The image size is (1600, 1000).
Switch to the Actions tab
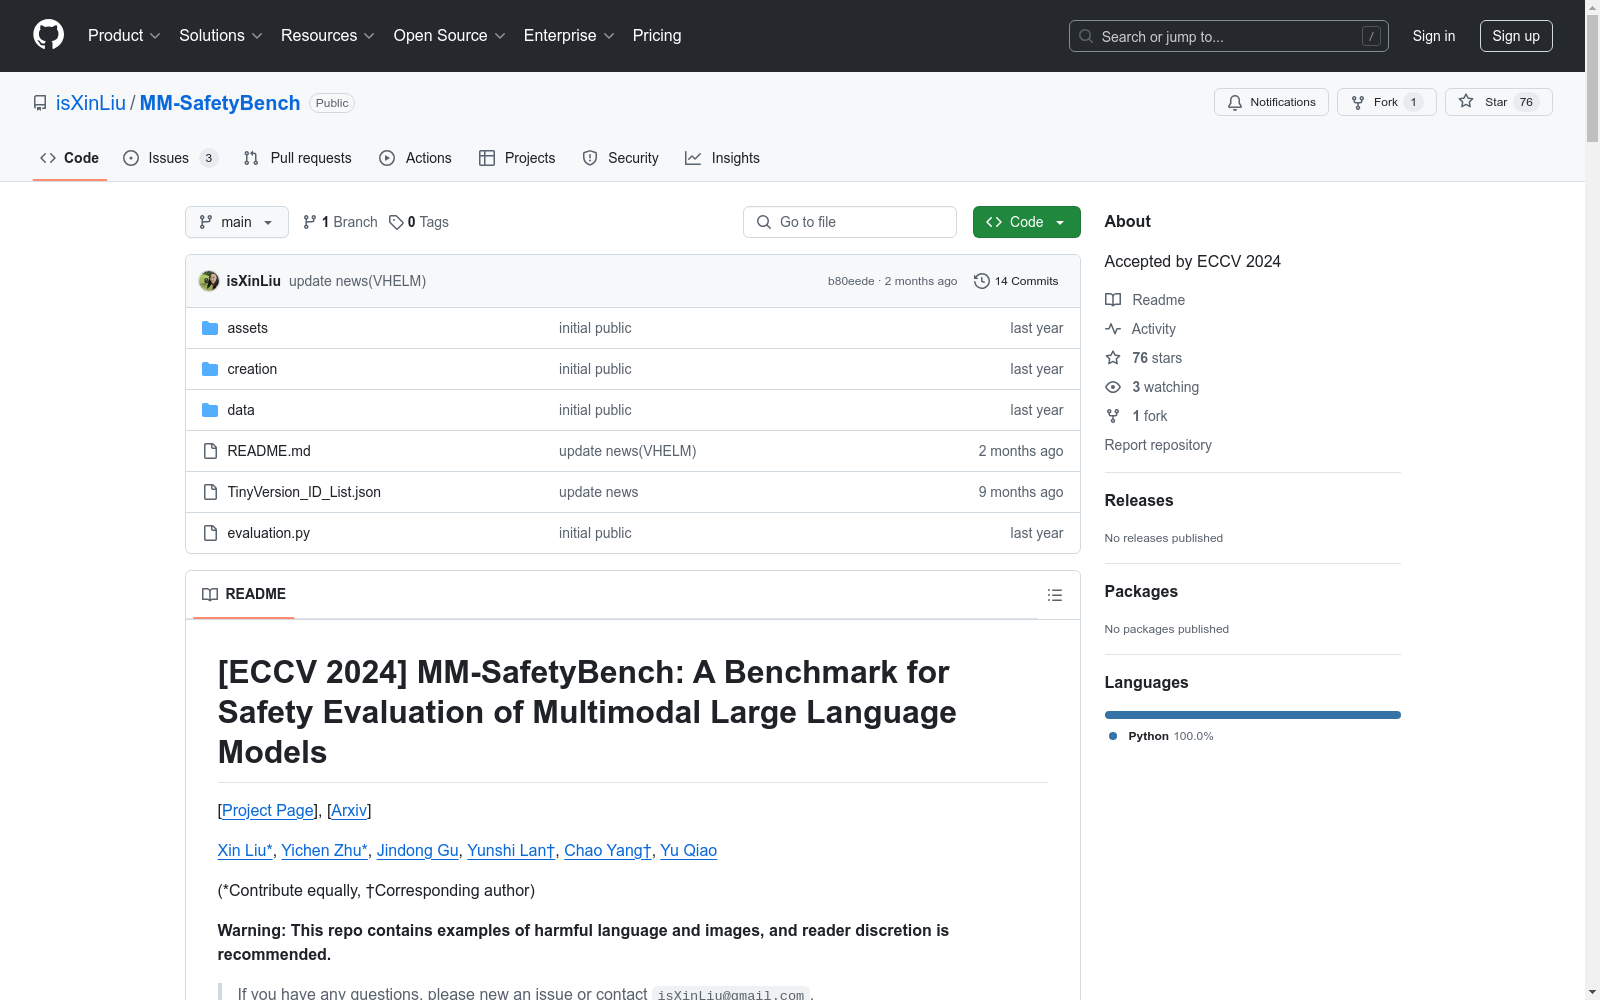tap(415, 158)
